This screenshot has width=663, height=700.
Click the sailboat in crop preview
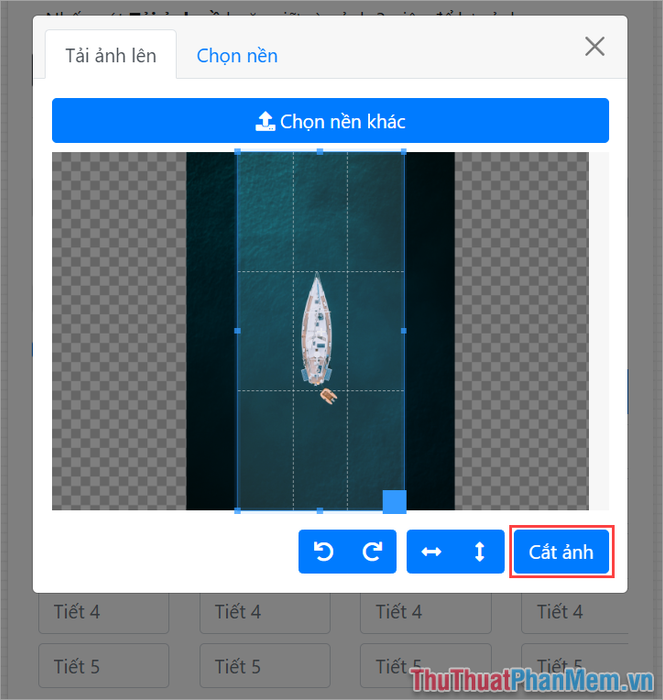(317, 329)
